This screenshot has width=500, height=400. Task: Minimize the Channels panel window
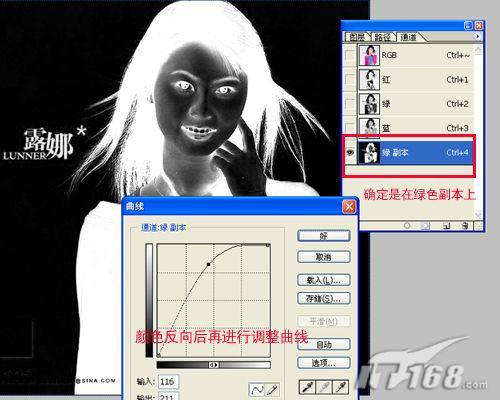click(468, 25)
